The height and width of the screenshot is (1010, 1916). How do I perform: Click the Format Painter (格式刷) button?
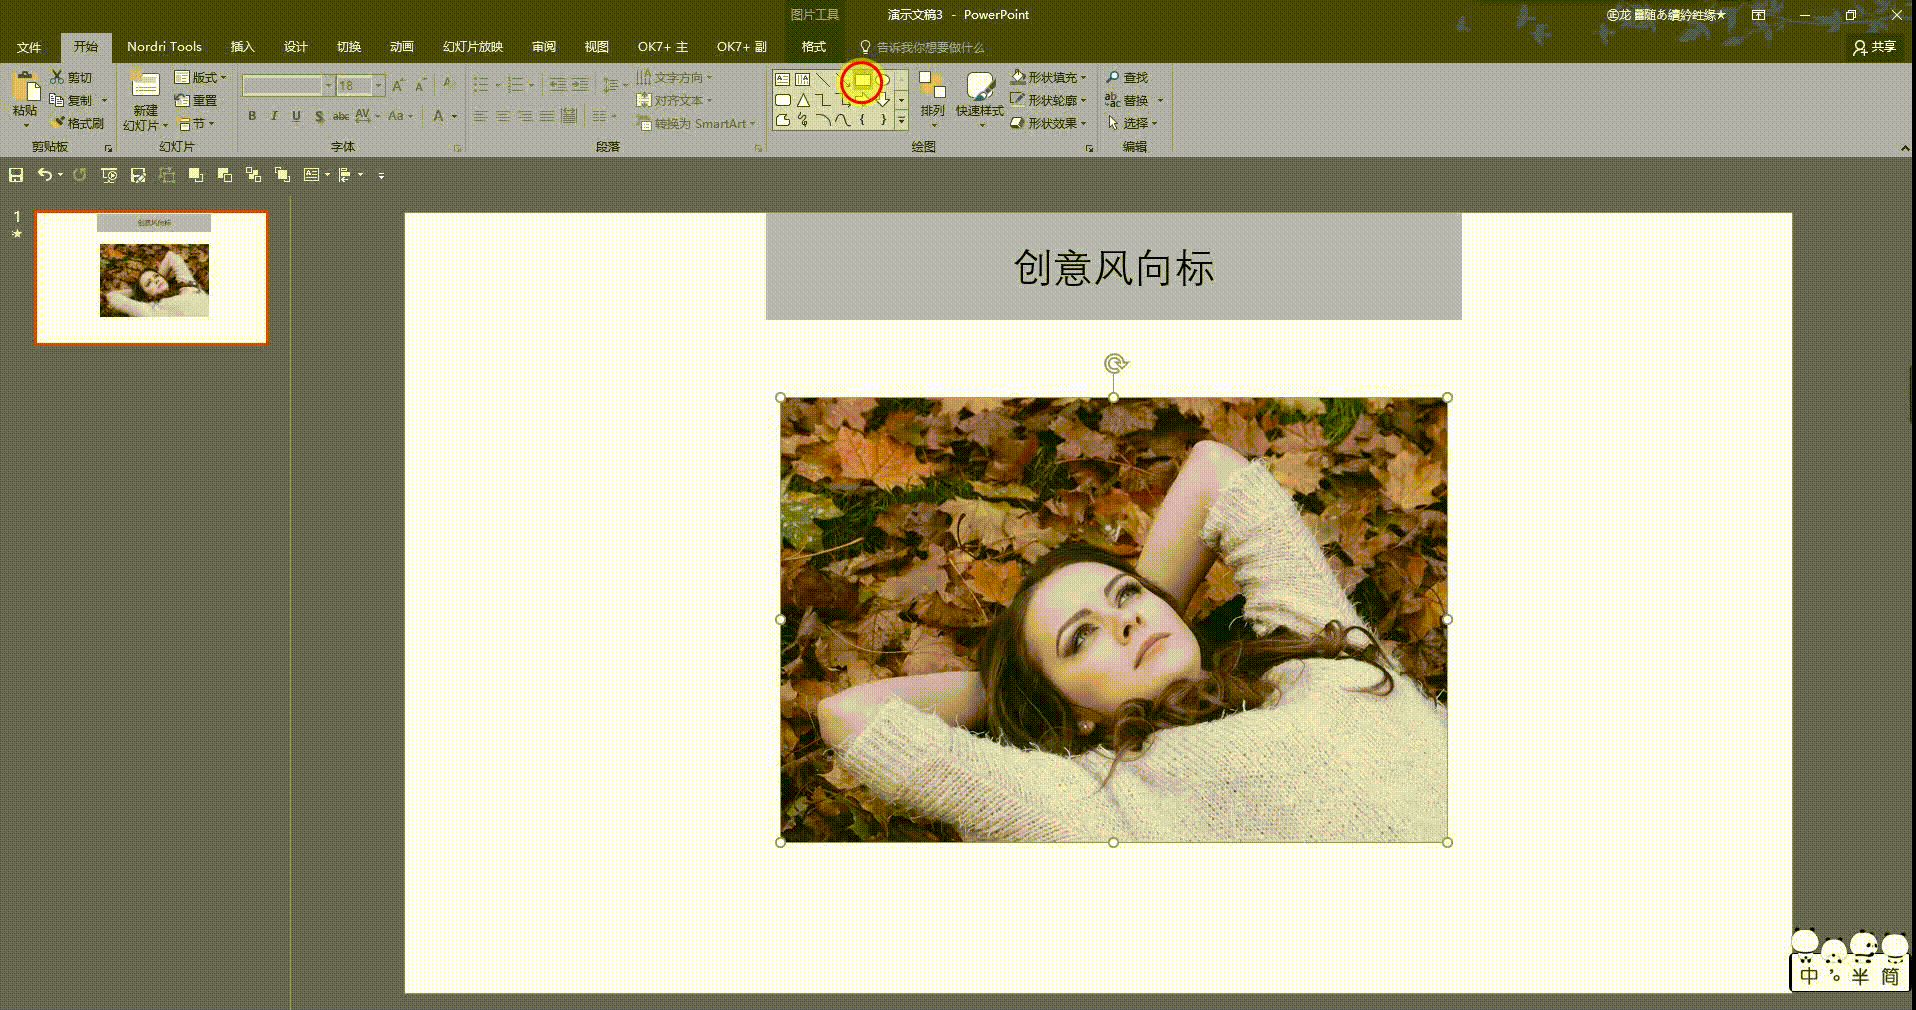(x=77, y=123)
